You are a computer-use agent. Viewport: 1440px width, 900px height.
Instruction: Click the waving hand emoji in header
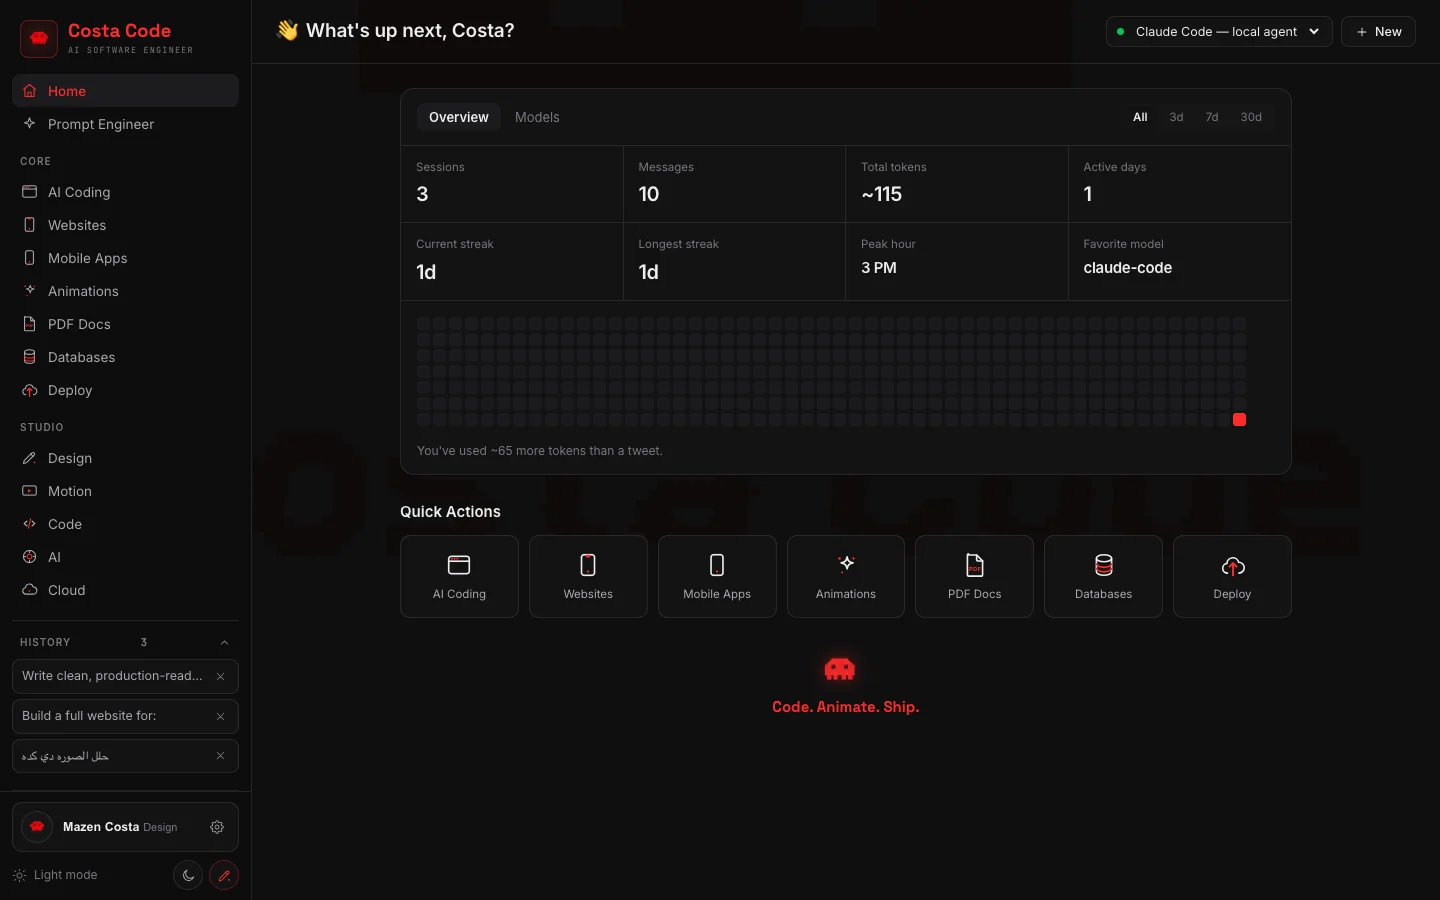coord(287,31)
